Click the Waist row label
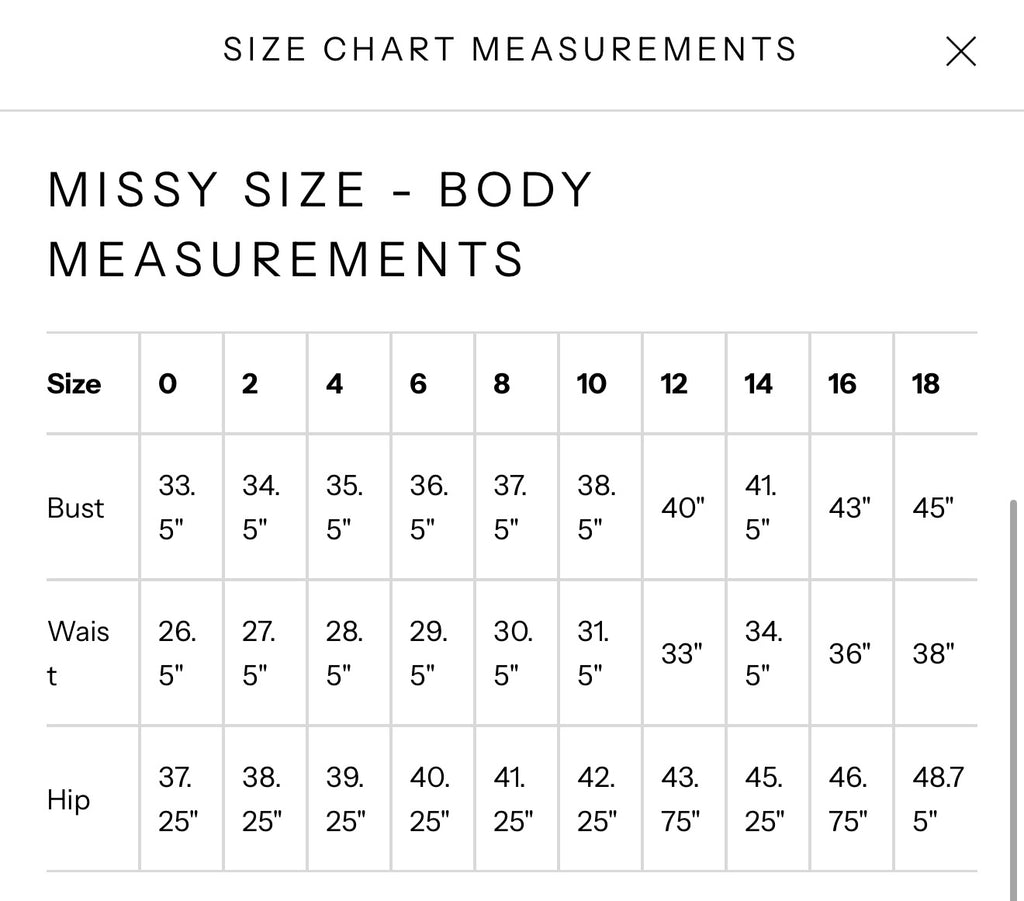The height and width of the screenshot is (901, 1024). tap(78, 653)
